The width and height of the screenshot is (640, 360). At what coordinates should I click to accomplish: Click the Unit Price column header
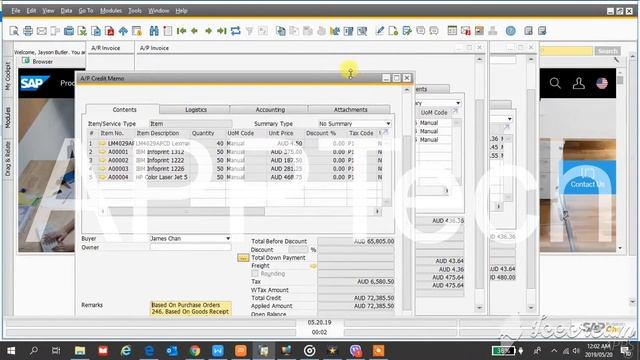click(281, 133)
